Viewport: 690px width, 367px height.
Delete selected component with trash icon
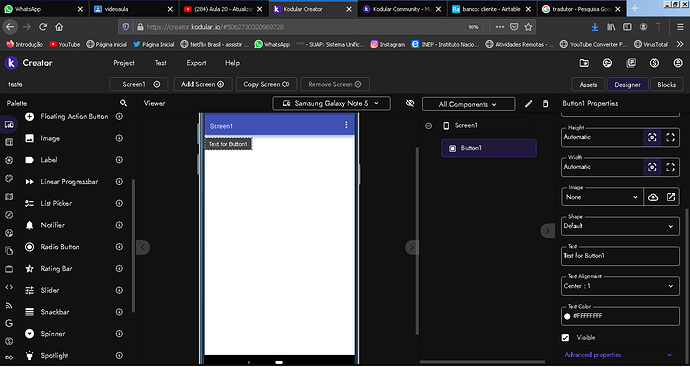pyautogui.click(x=546, y=104)
